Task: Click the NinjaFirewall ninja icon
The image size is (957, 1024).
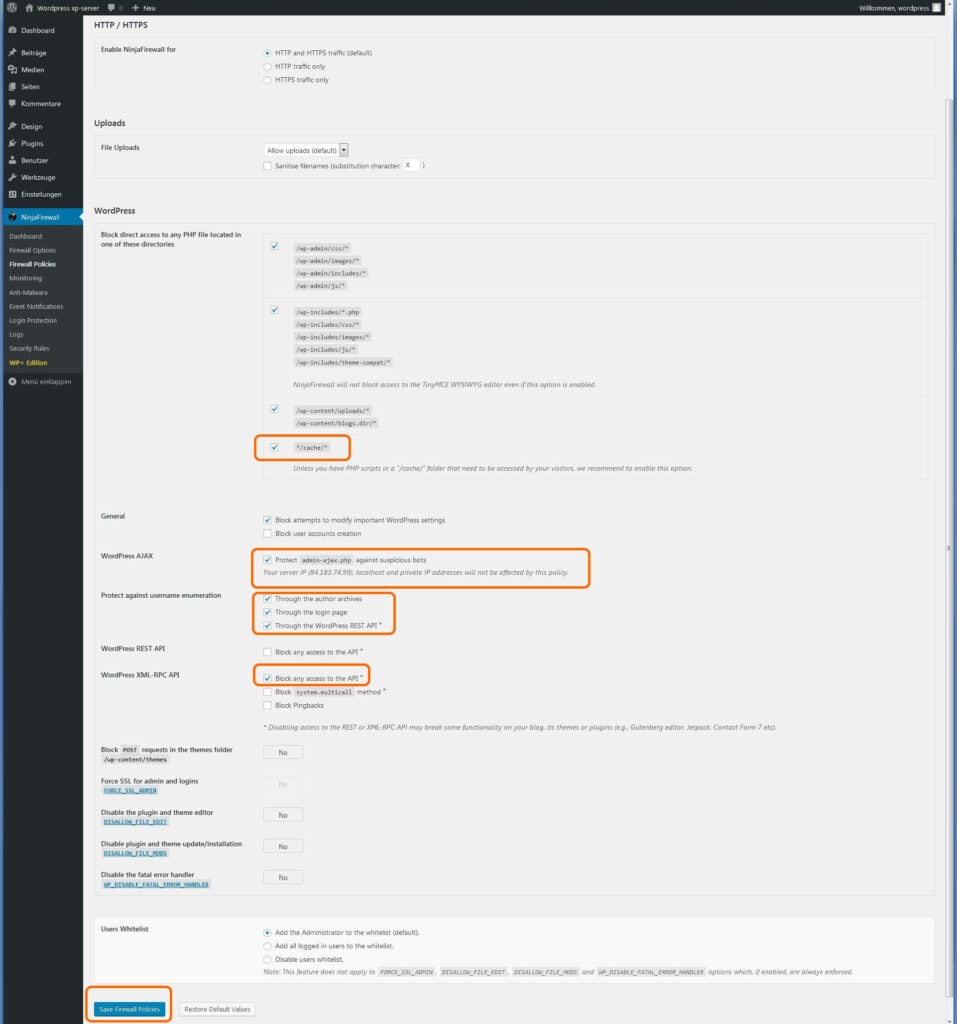Action: click(x=12, y=217)
